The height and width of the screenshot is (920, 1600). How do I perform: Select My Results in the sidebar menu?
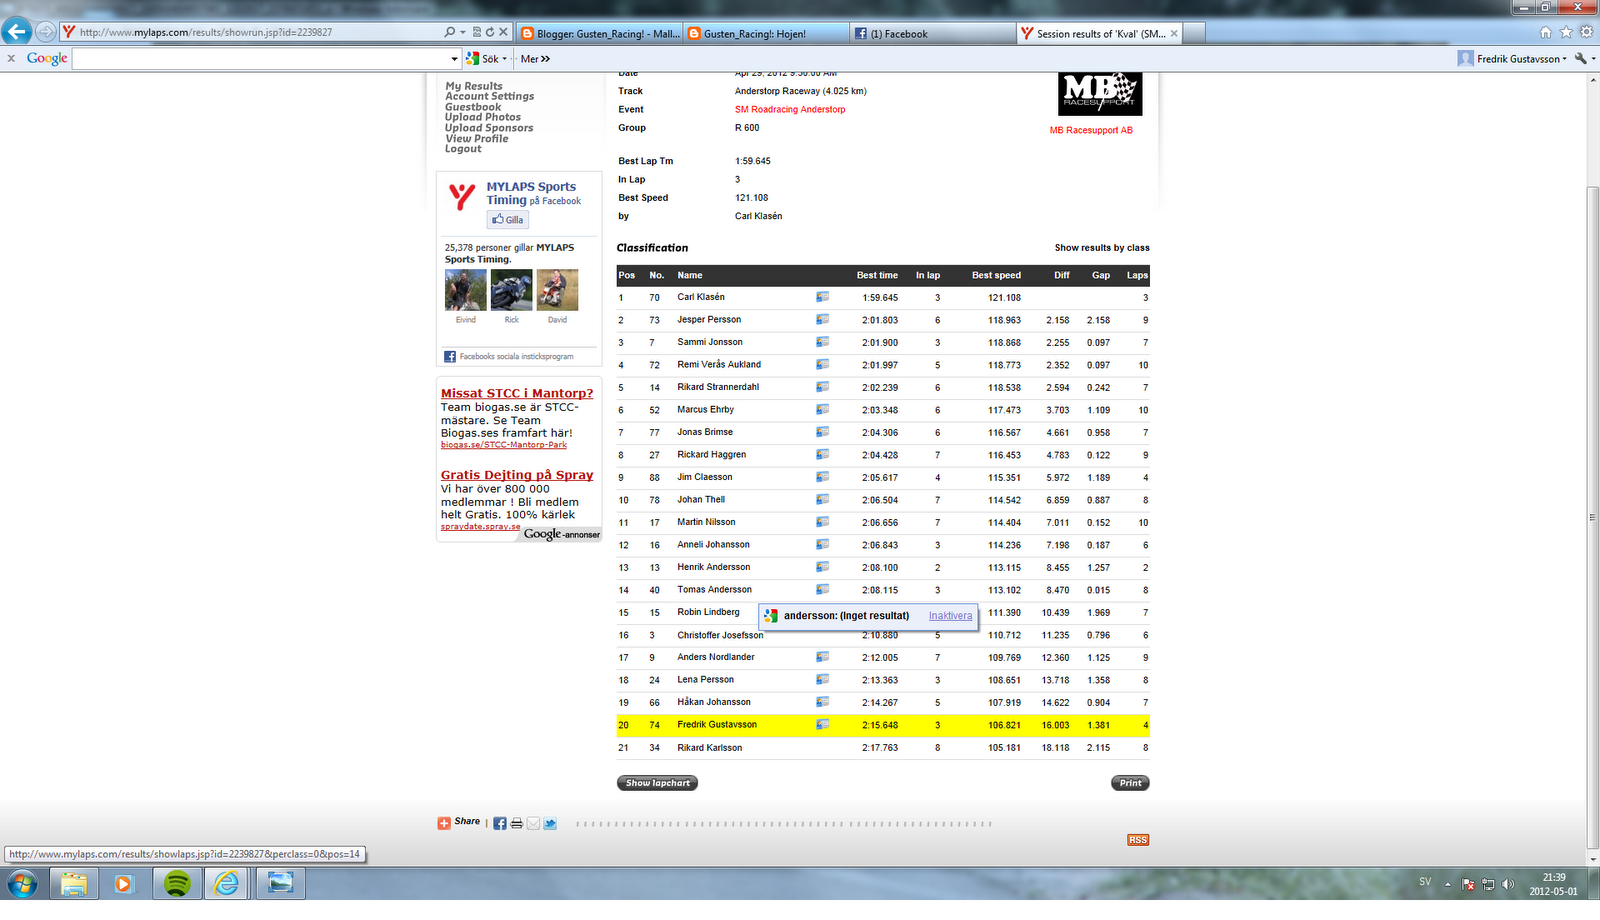point(474,86)
